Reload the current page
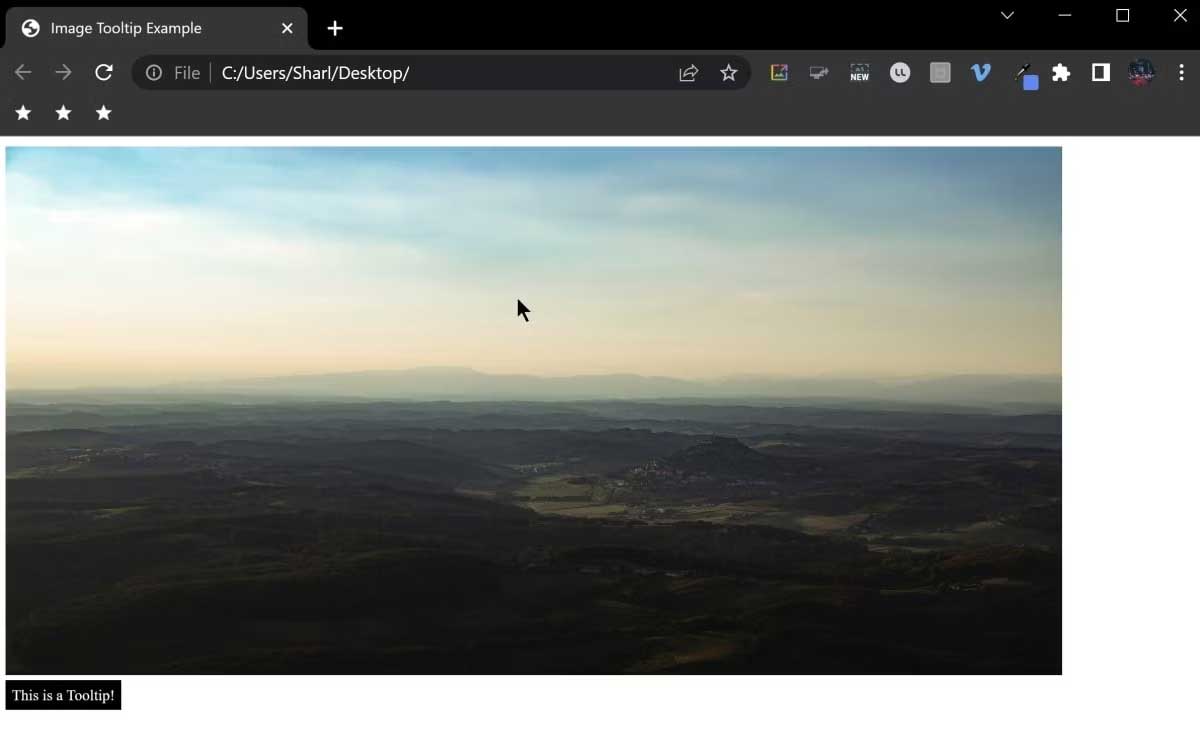The height and width of the screenshot is (733, 1200). [x=104, y=72]
